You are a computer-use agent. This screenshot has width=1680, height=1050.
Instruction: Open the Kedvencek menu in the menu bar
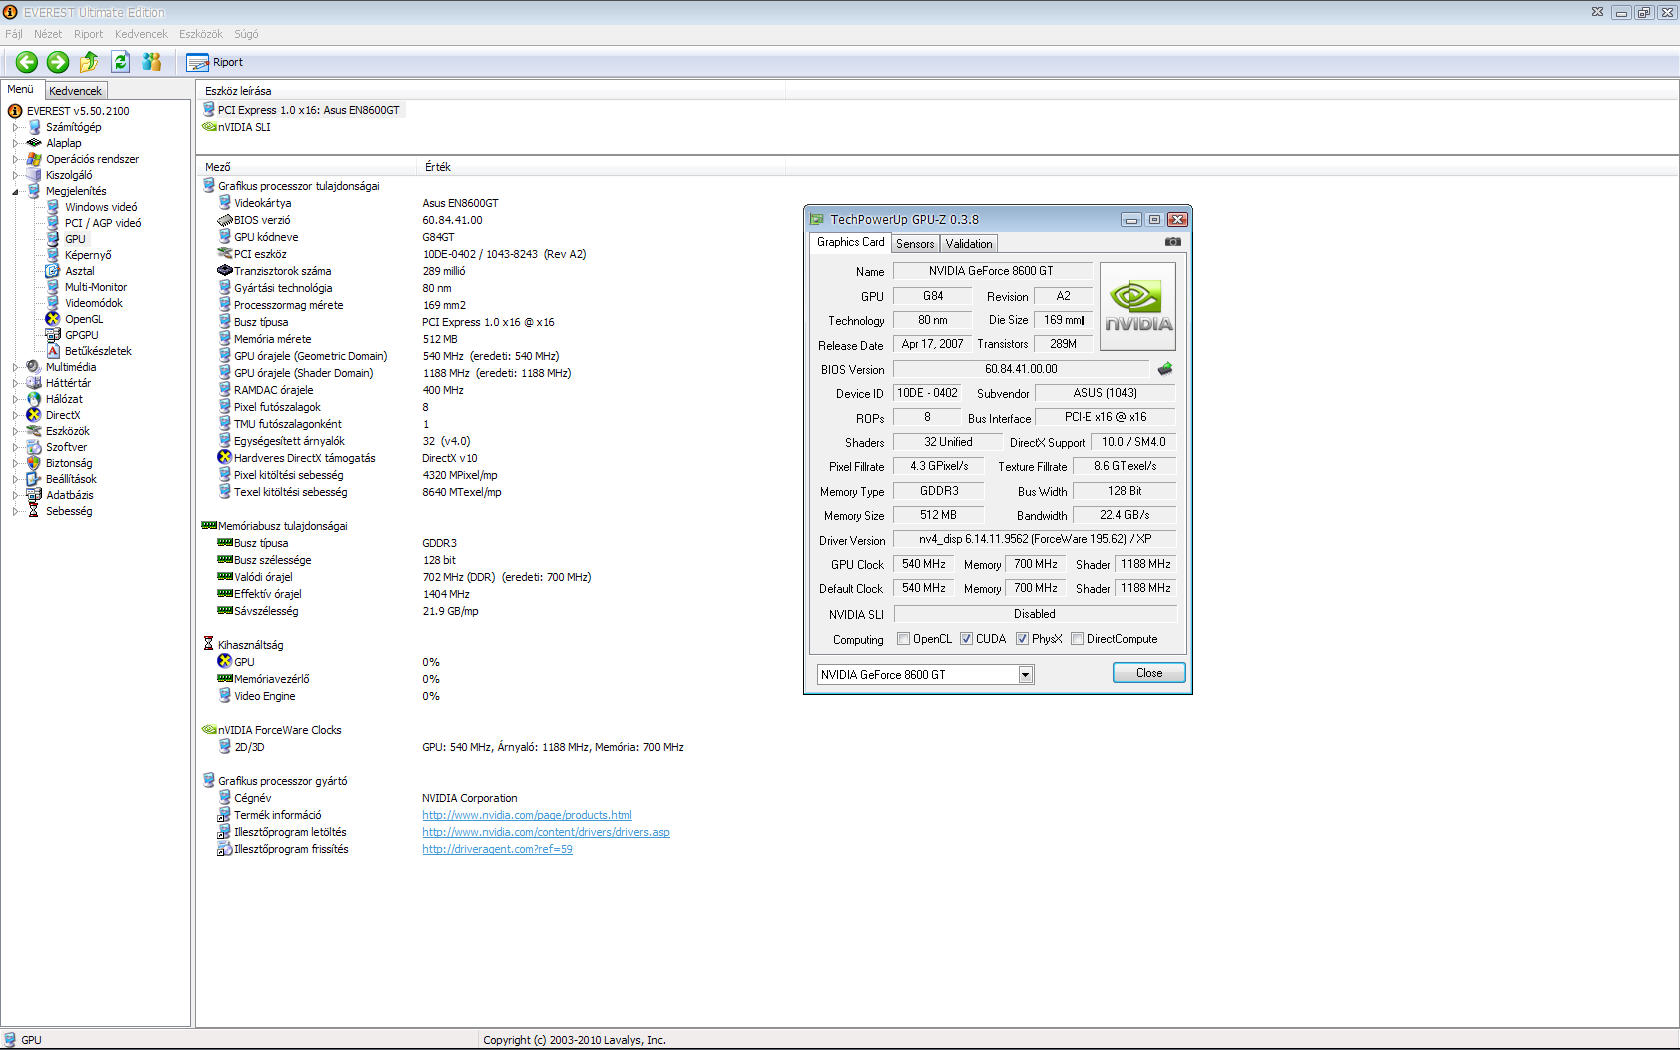coord(141,34)
